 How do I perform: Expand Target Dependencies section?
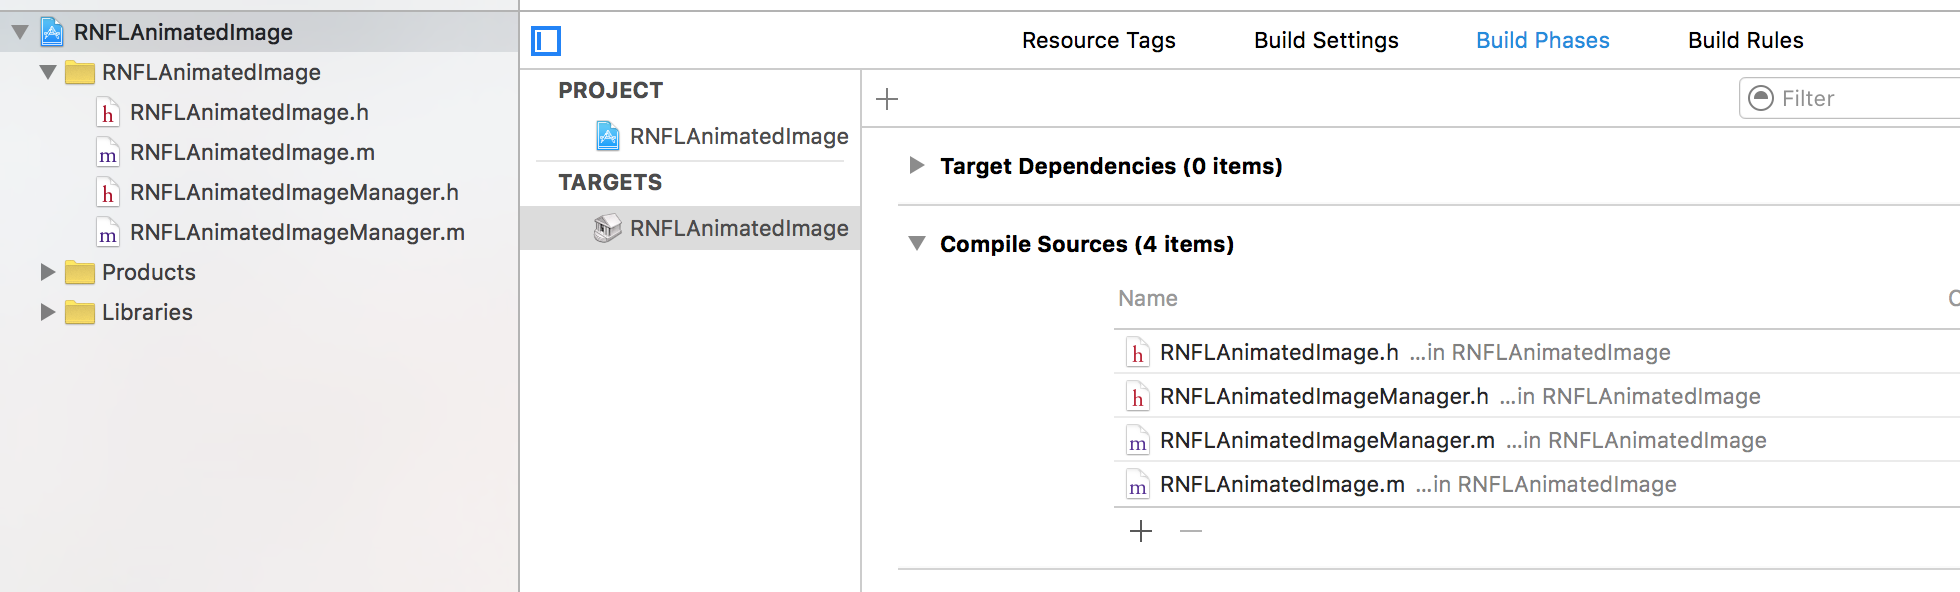coord(916,166)
